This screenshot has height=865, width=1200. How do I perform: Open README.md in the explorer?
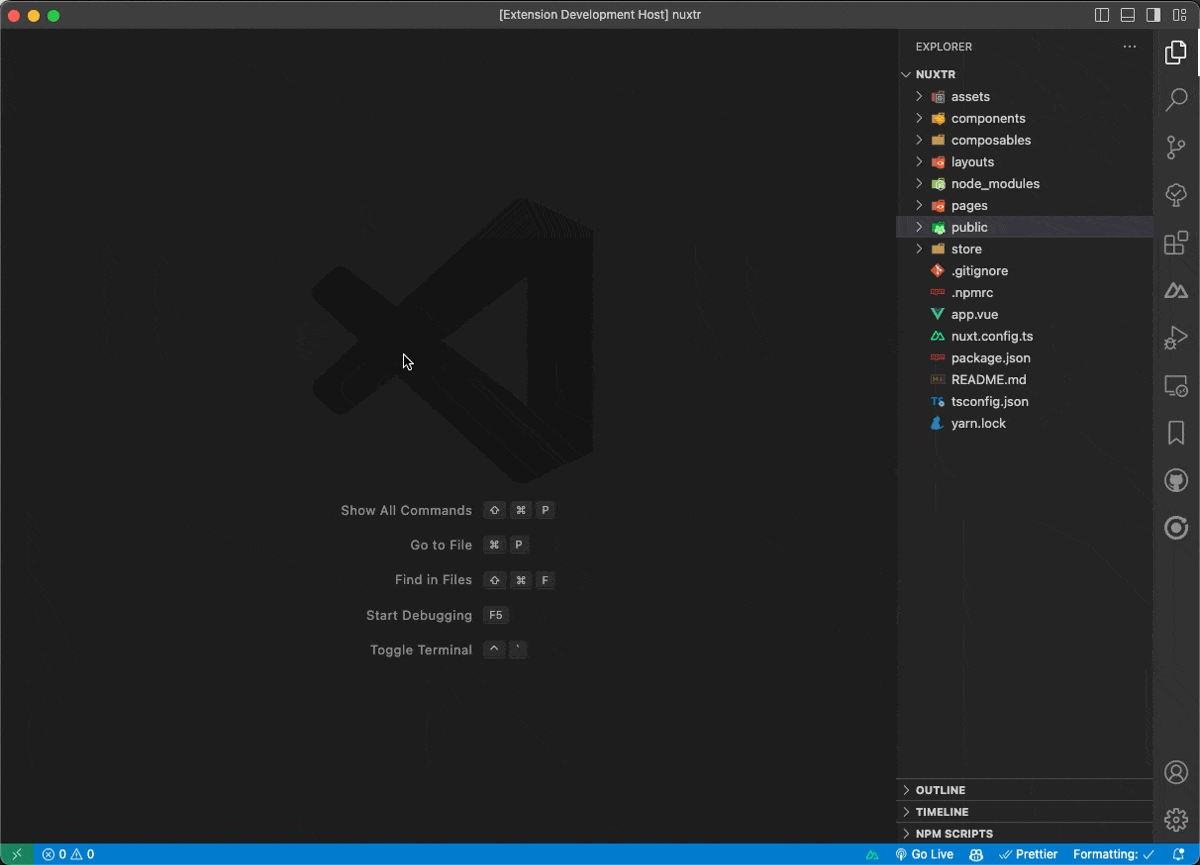point(1025,380)
